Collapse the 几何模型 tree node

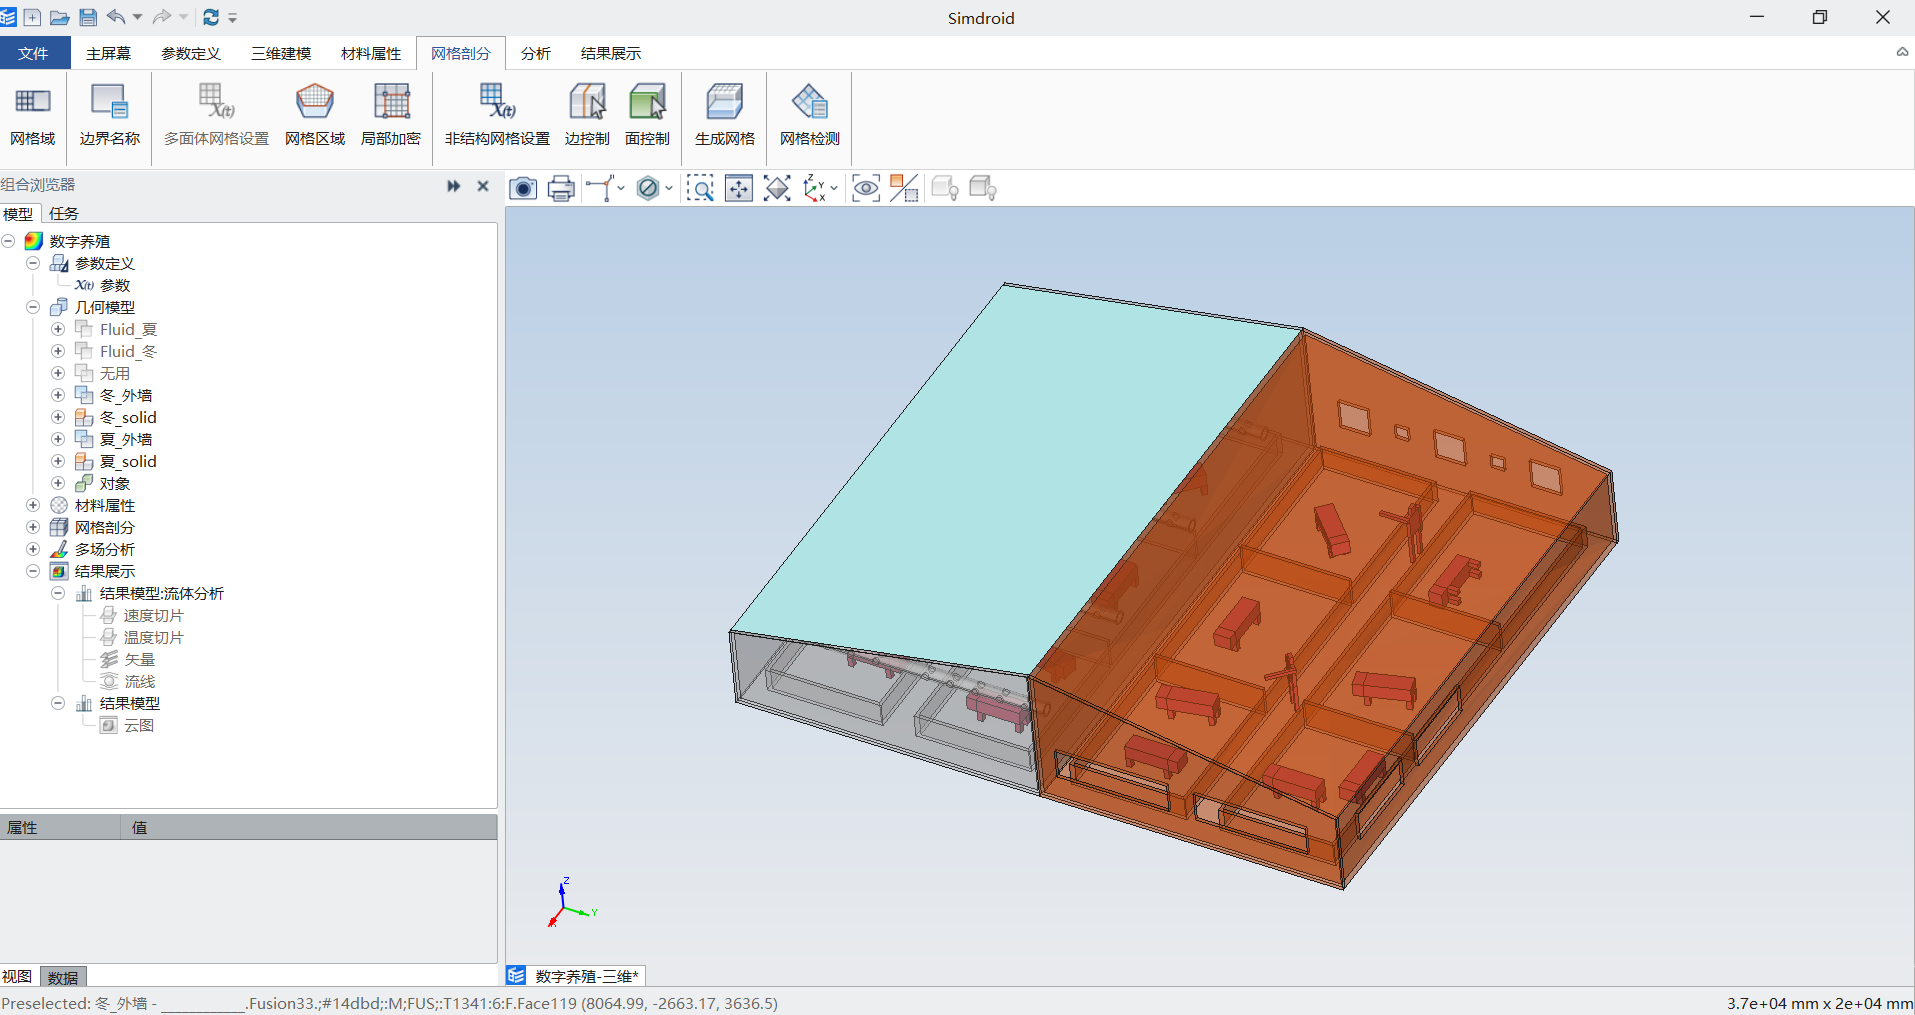33,307
